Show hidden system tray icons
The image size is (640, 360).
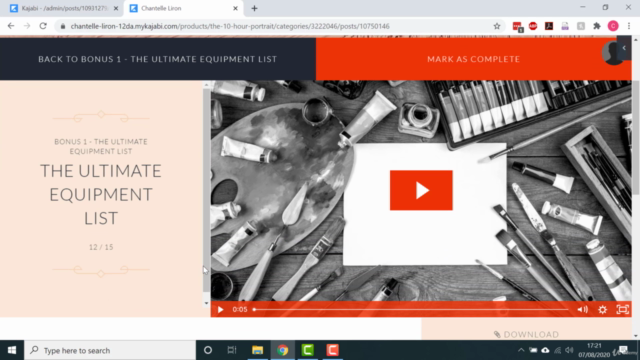coord(521,350)
